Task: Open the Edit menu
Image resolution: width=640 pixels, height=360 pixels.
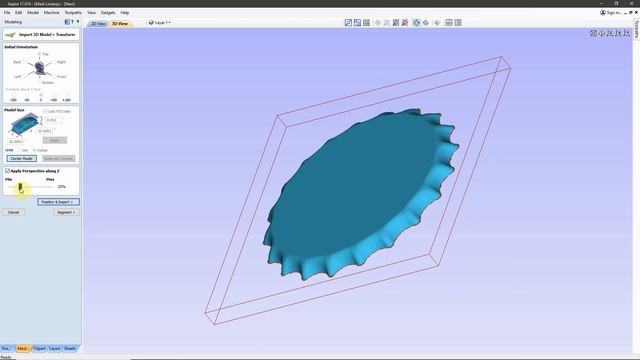Action: pos(19,13)
